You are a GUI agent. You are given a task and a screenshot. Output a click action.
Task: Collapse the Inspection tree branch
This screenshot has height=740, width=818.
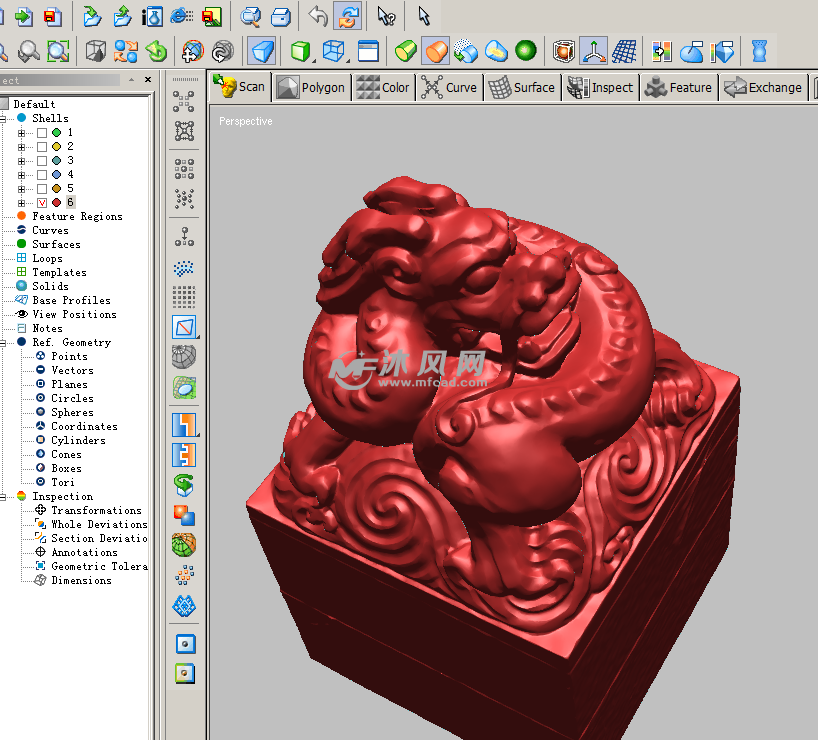[x=4, y=497]
